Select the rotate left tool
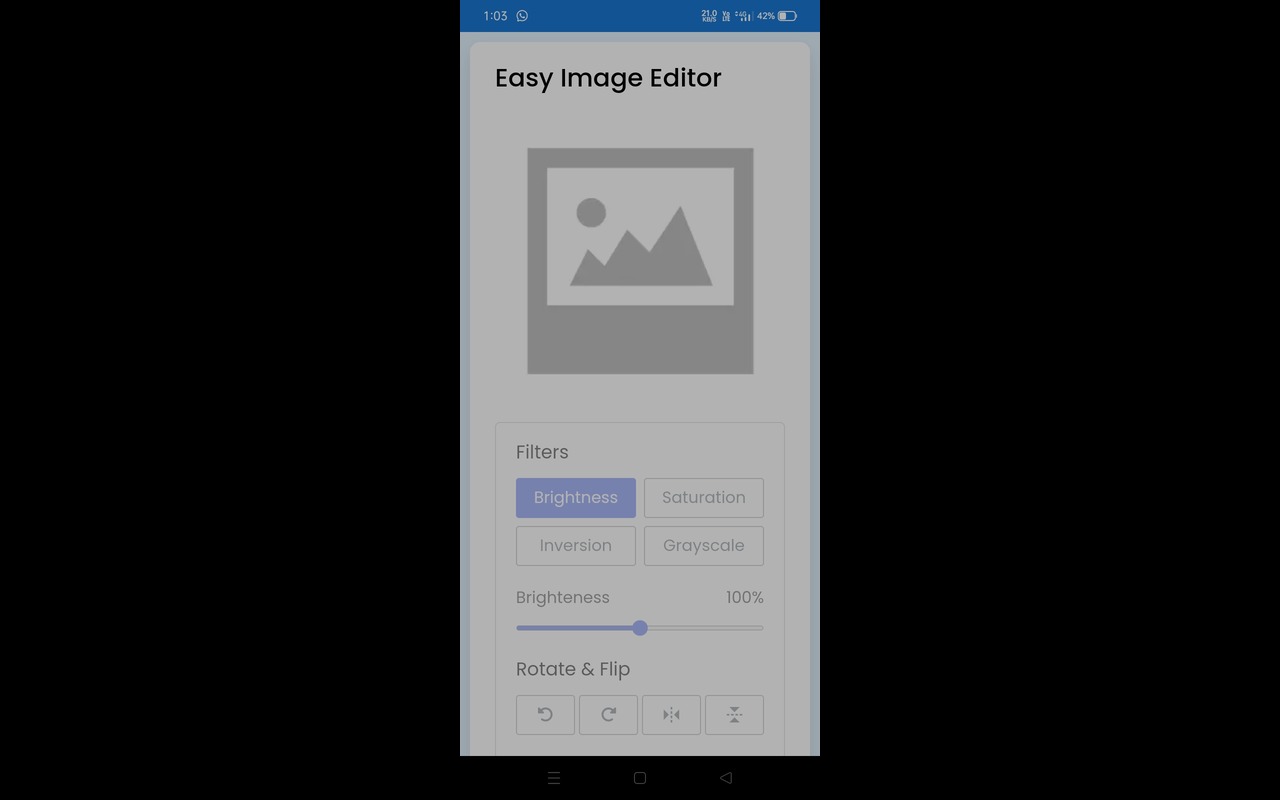This screenshot has height=800, width=1280. 545,714
